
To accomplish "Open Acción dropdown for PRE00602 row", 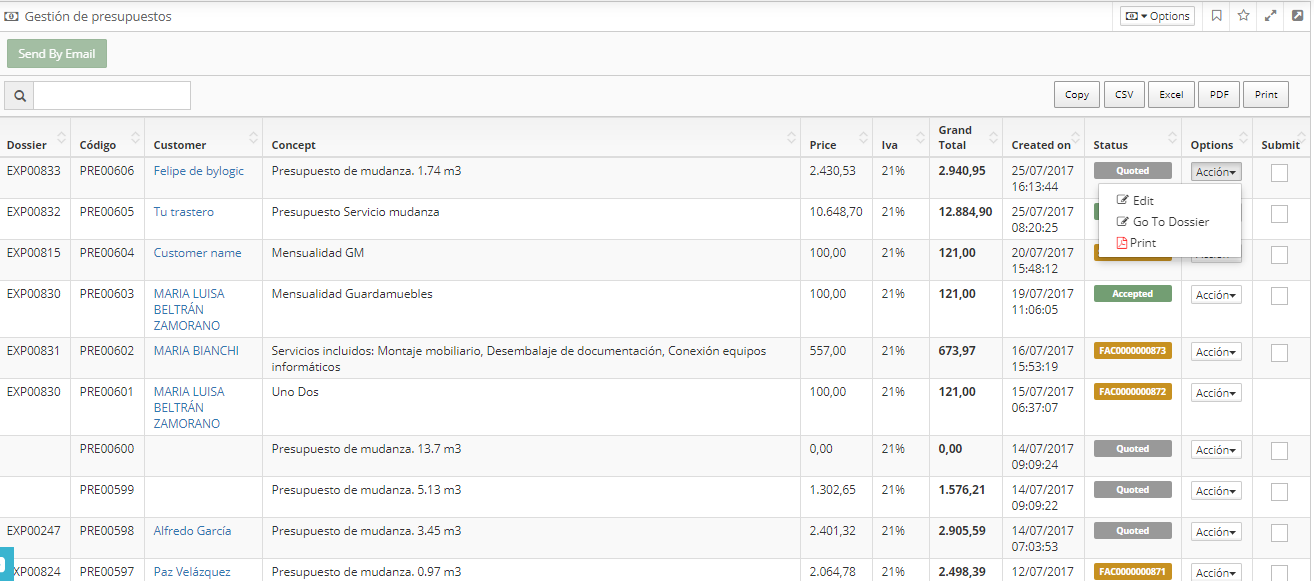I will point(1216,352).
